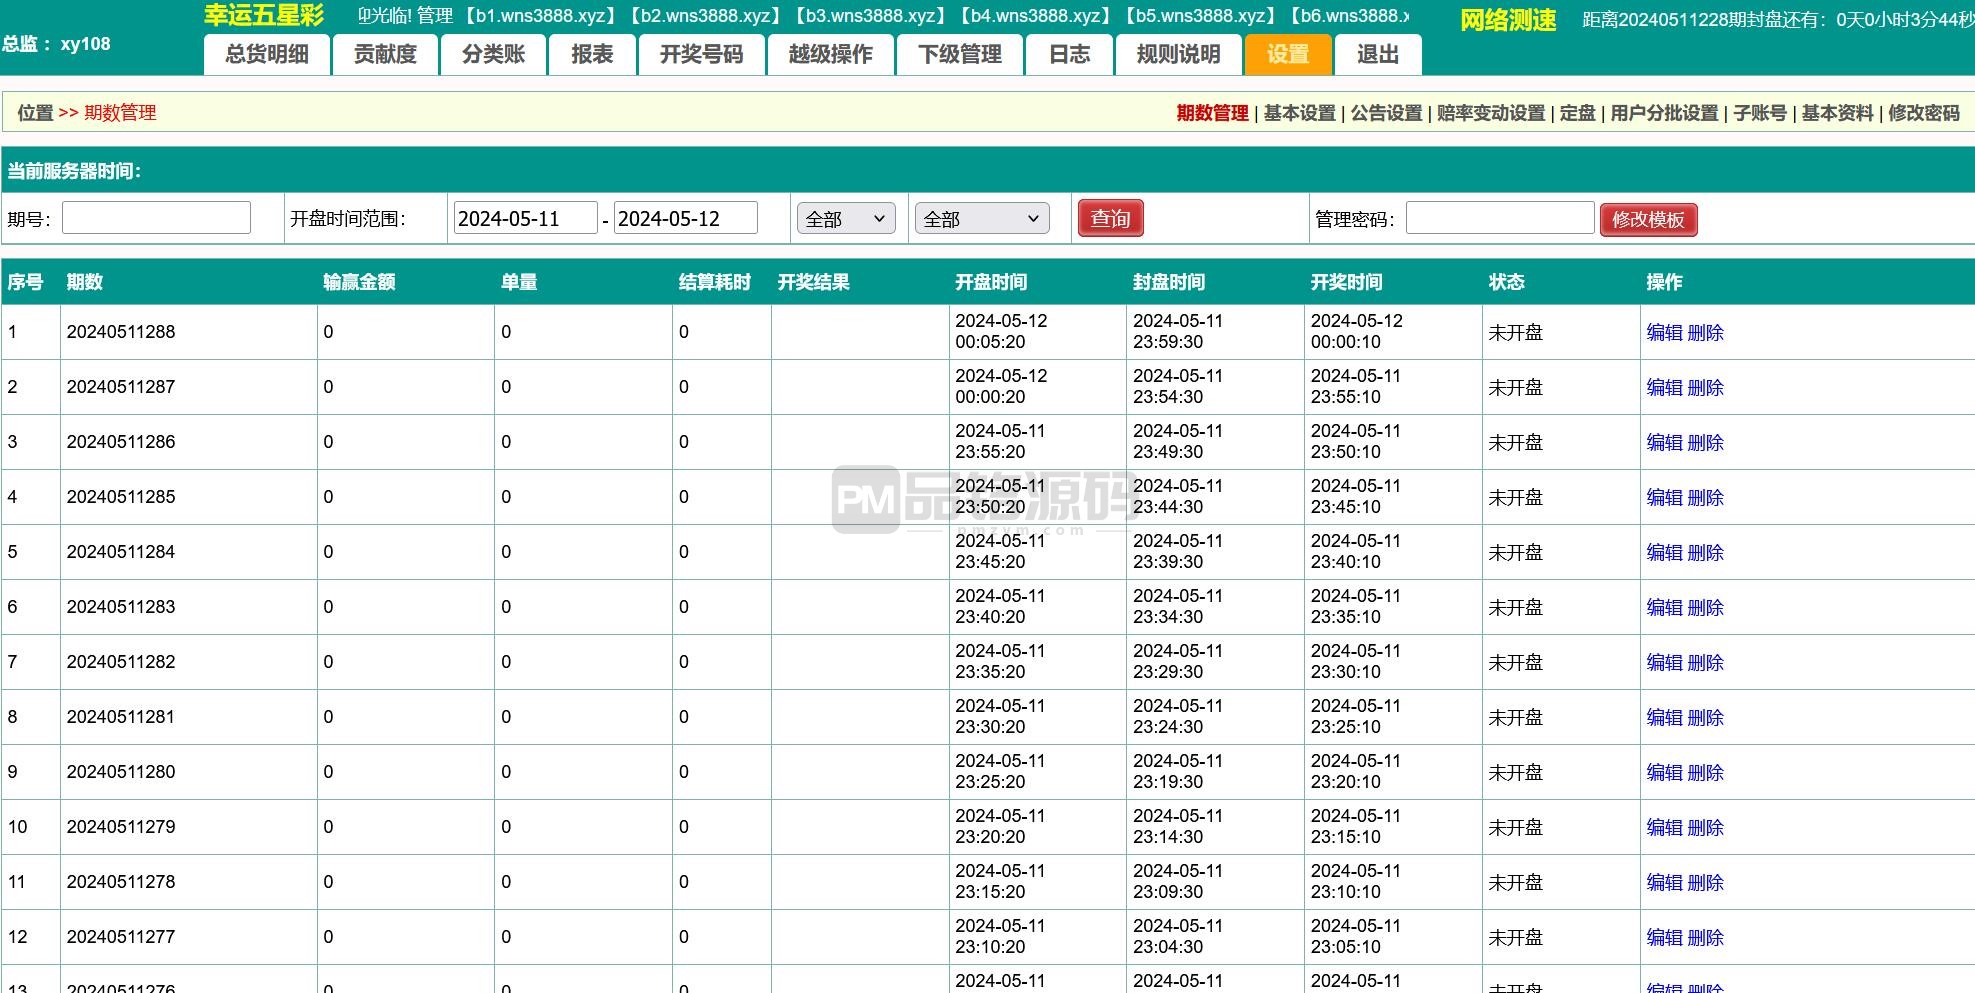Image resolution: width=1975 pixels, height=993 pixels.
Task: Click the 期号 input field
Action: pyautogui.click(x=156, y=218)
